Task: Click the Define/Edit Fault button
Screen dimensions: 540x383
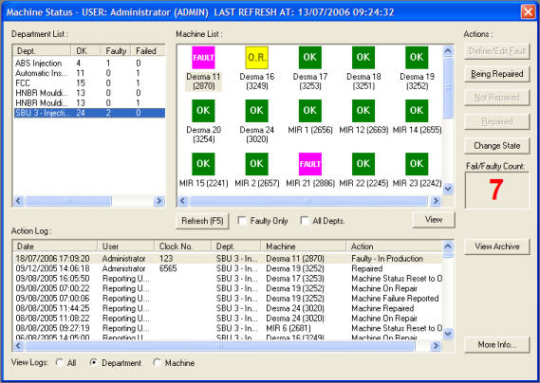Action: 497,51
